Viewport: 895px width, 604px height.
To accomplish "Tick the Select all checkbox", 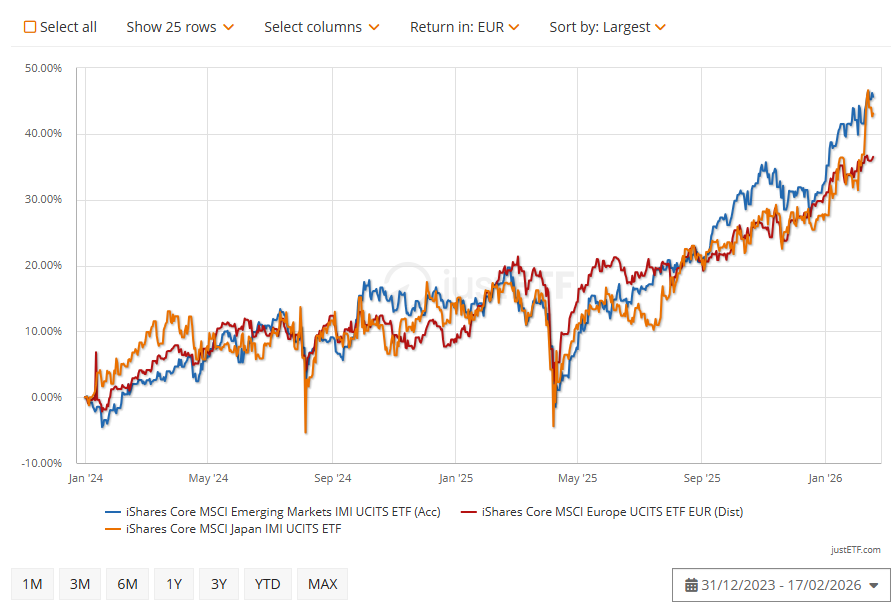I will (x=30, y=27).
